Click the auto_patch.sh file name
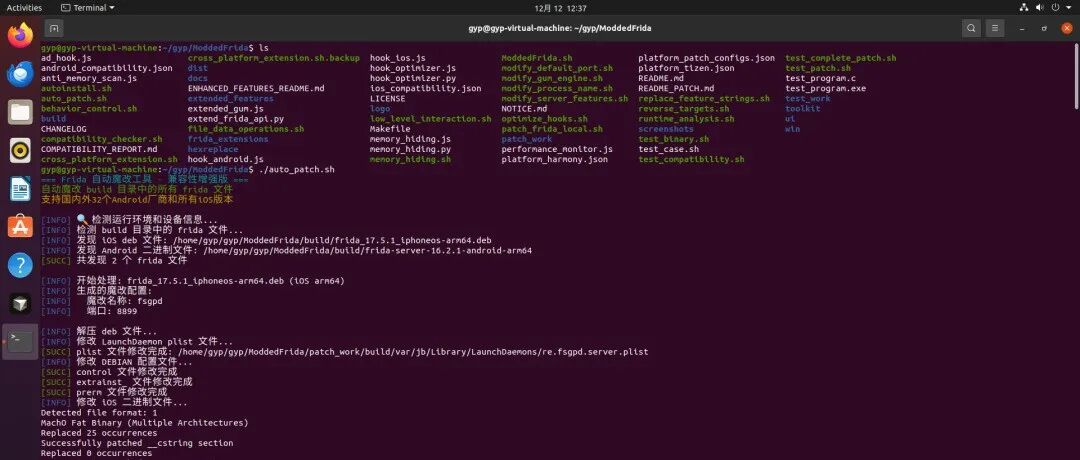The width and height of the screenshot is (1080, 460). pyautogui.click(x=74, y=98)
